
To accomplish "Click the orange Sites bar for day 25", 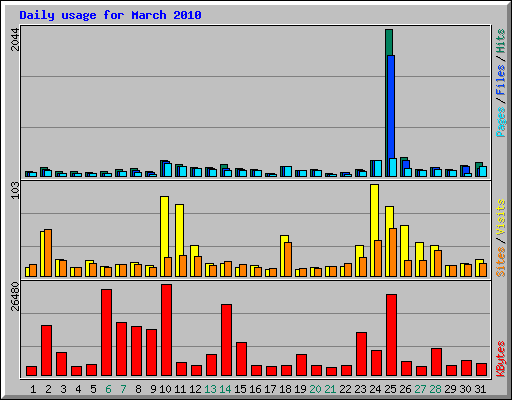I will [x=393, y=252].
